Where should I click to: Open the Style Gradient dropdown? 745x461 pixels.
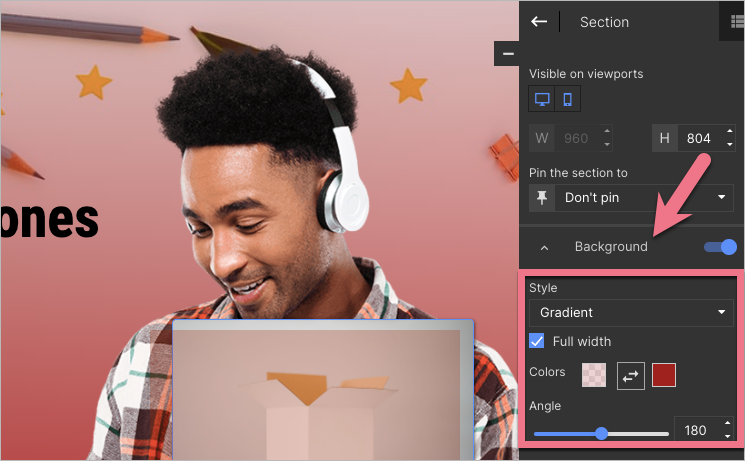631,313
